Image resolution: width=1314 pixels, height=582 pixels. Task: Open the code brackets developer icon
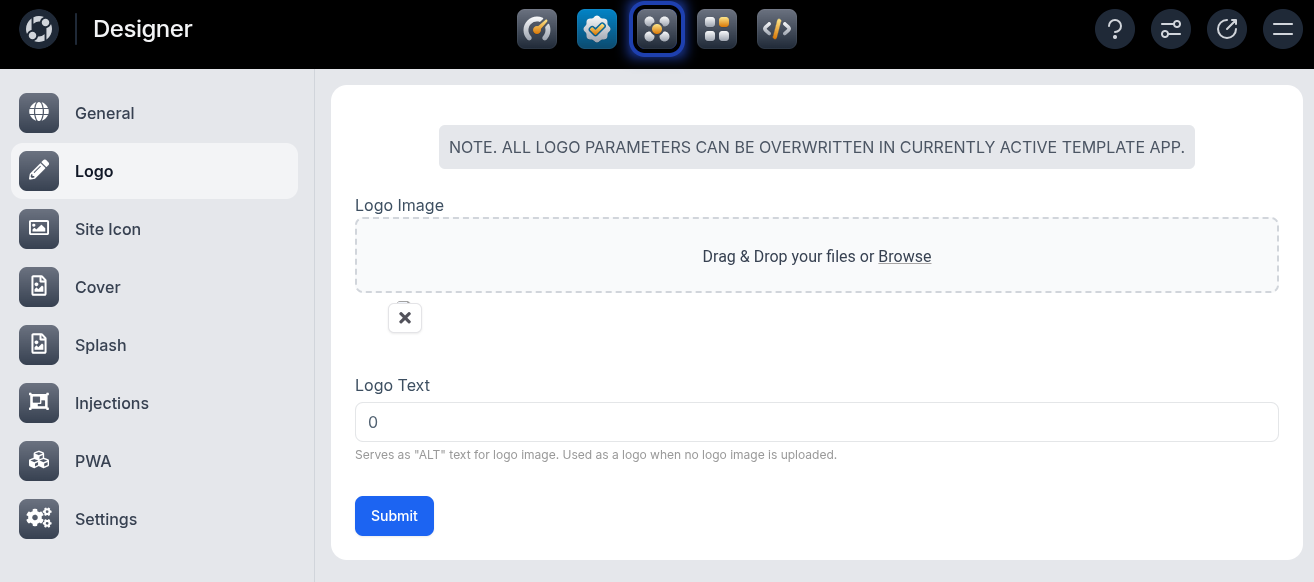click(777, 29)
